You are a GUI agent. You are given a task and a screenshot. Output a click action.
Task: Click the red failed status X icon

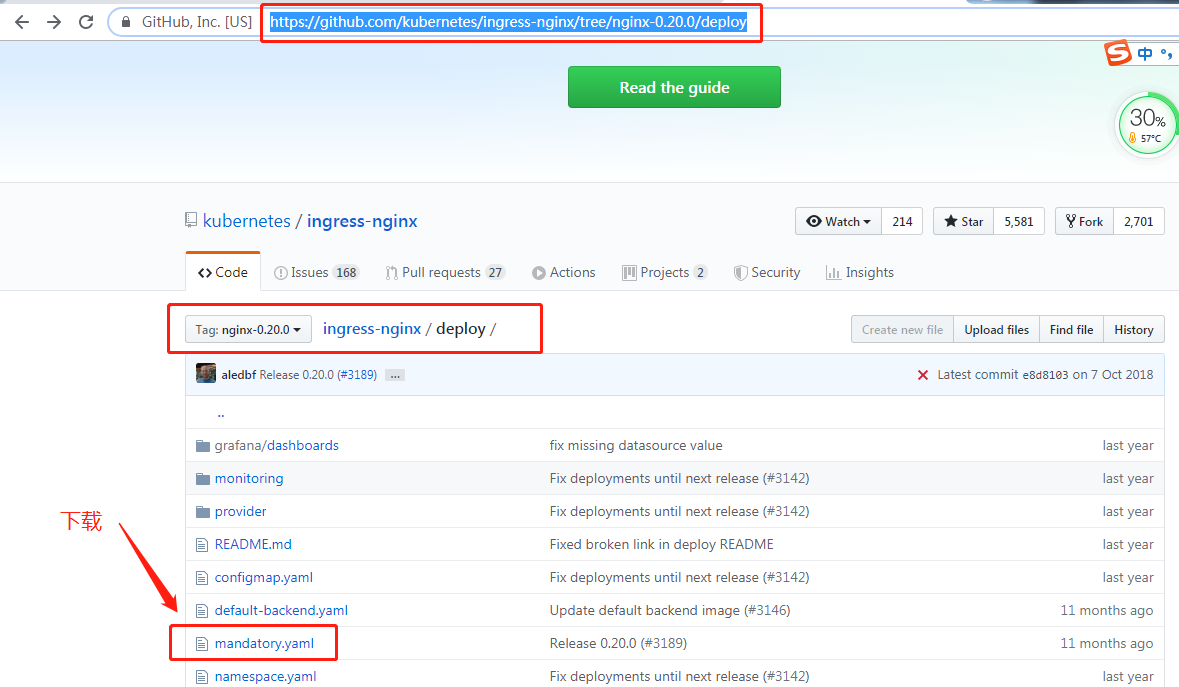pyautogui.click(x=923, y=374)
